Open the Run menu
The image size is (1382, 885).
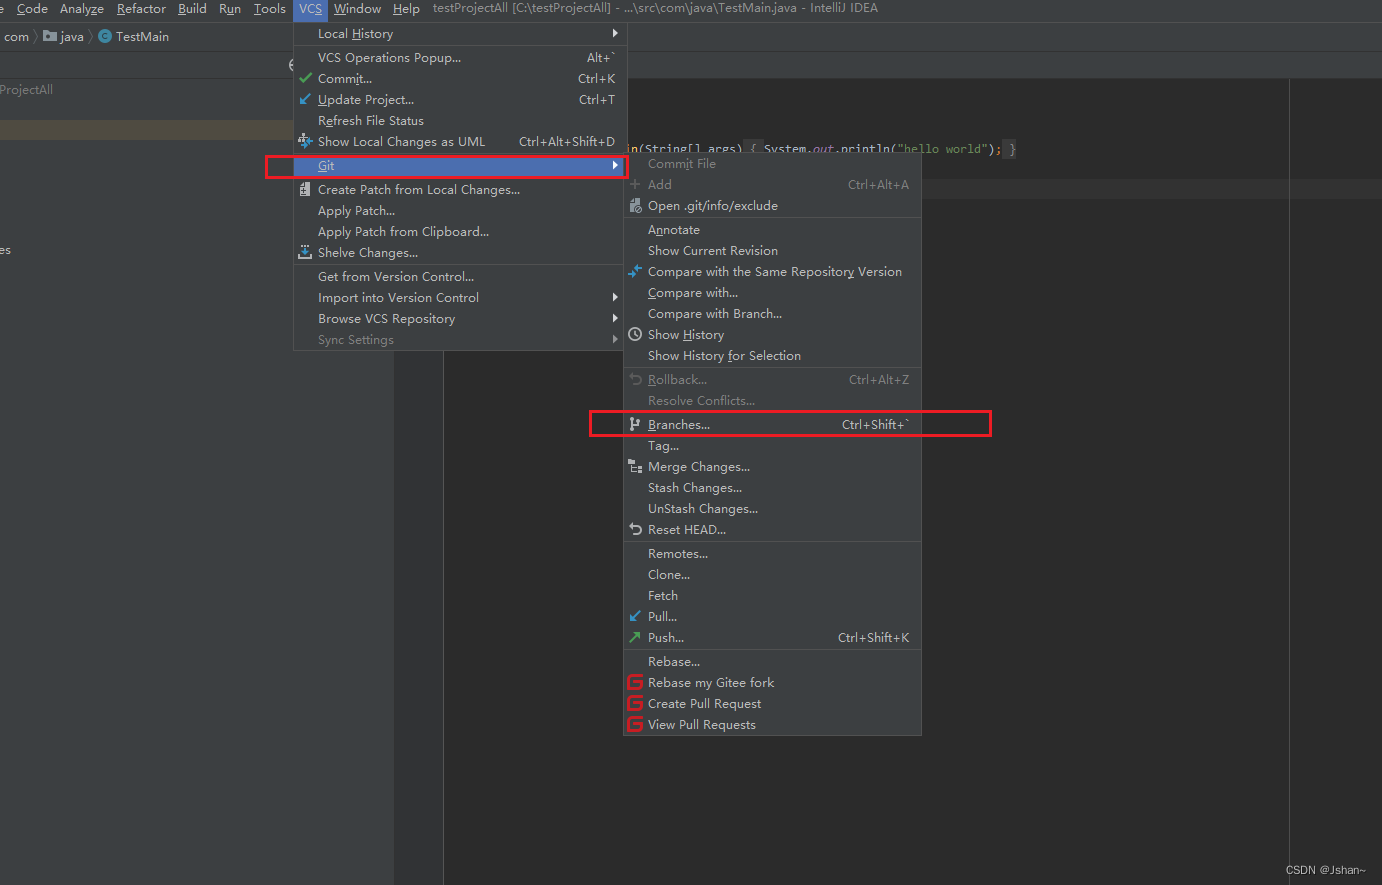(230, 9)
